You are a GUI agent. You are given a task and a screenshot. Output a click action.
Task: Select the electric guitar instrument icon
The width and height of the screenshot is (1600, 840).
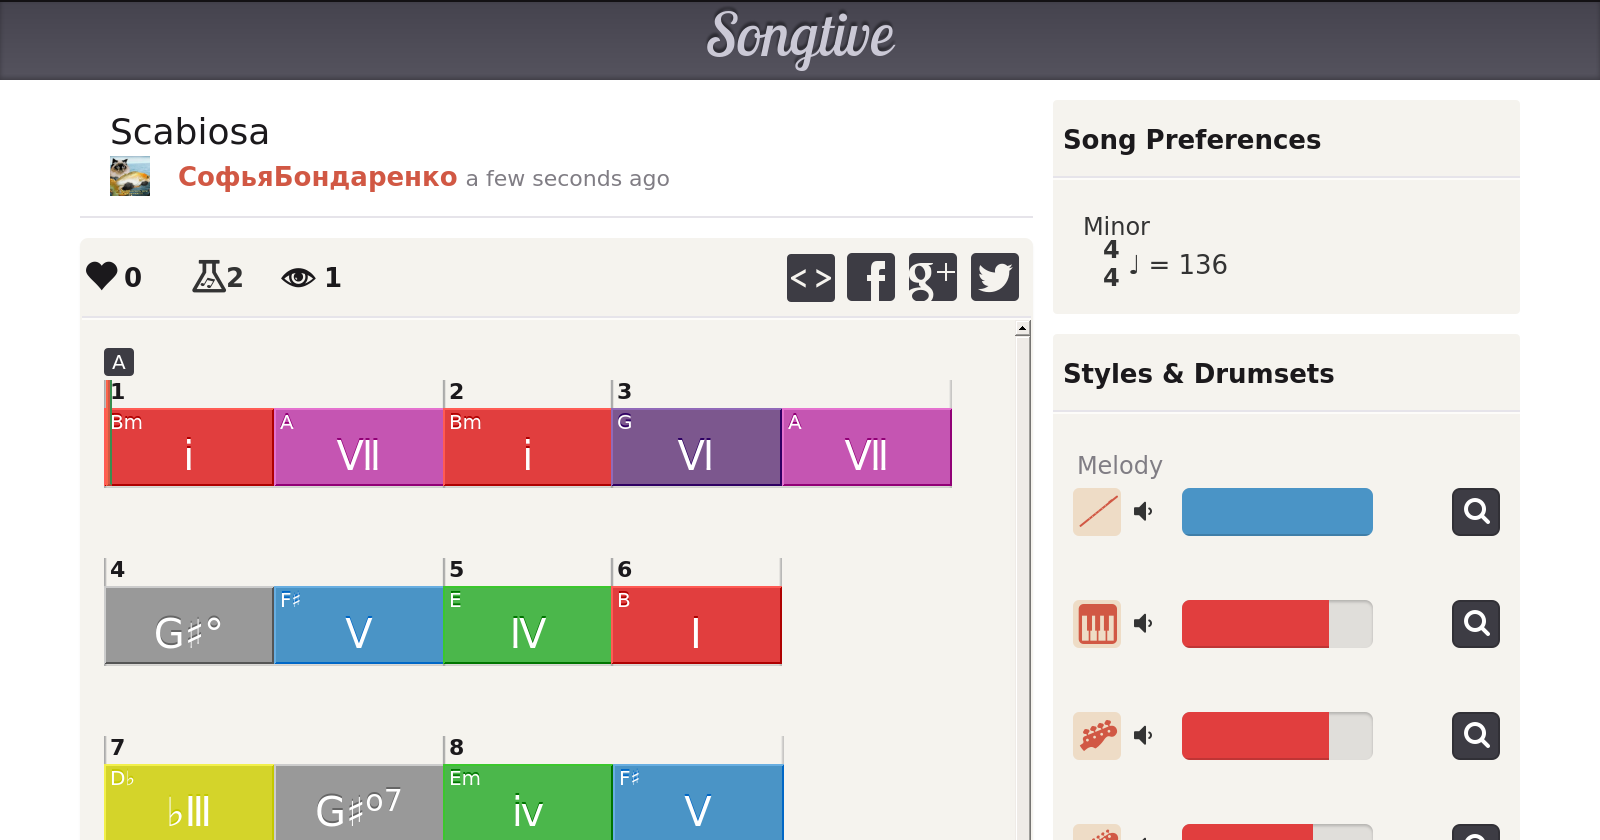point(1097,736)
